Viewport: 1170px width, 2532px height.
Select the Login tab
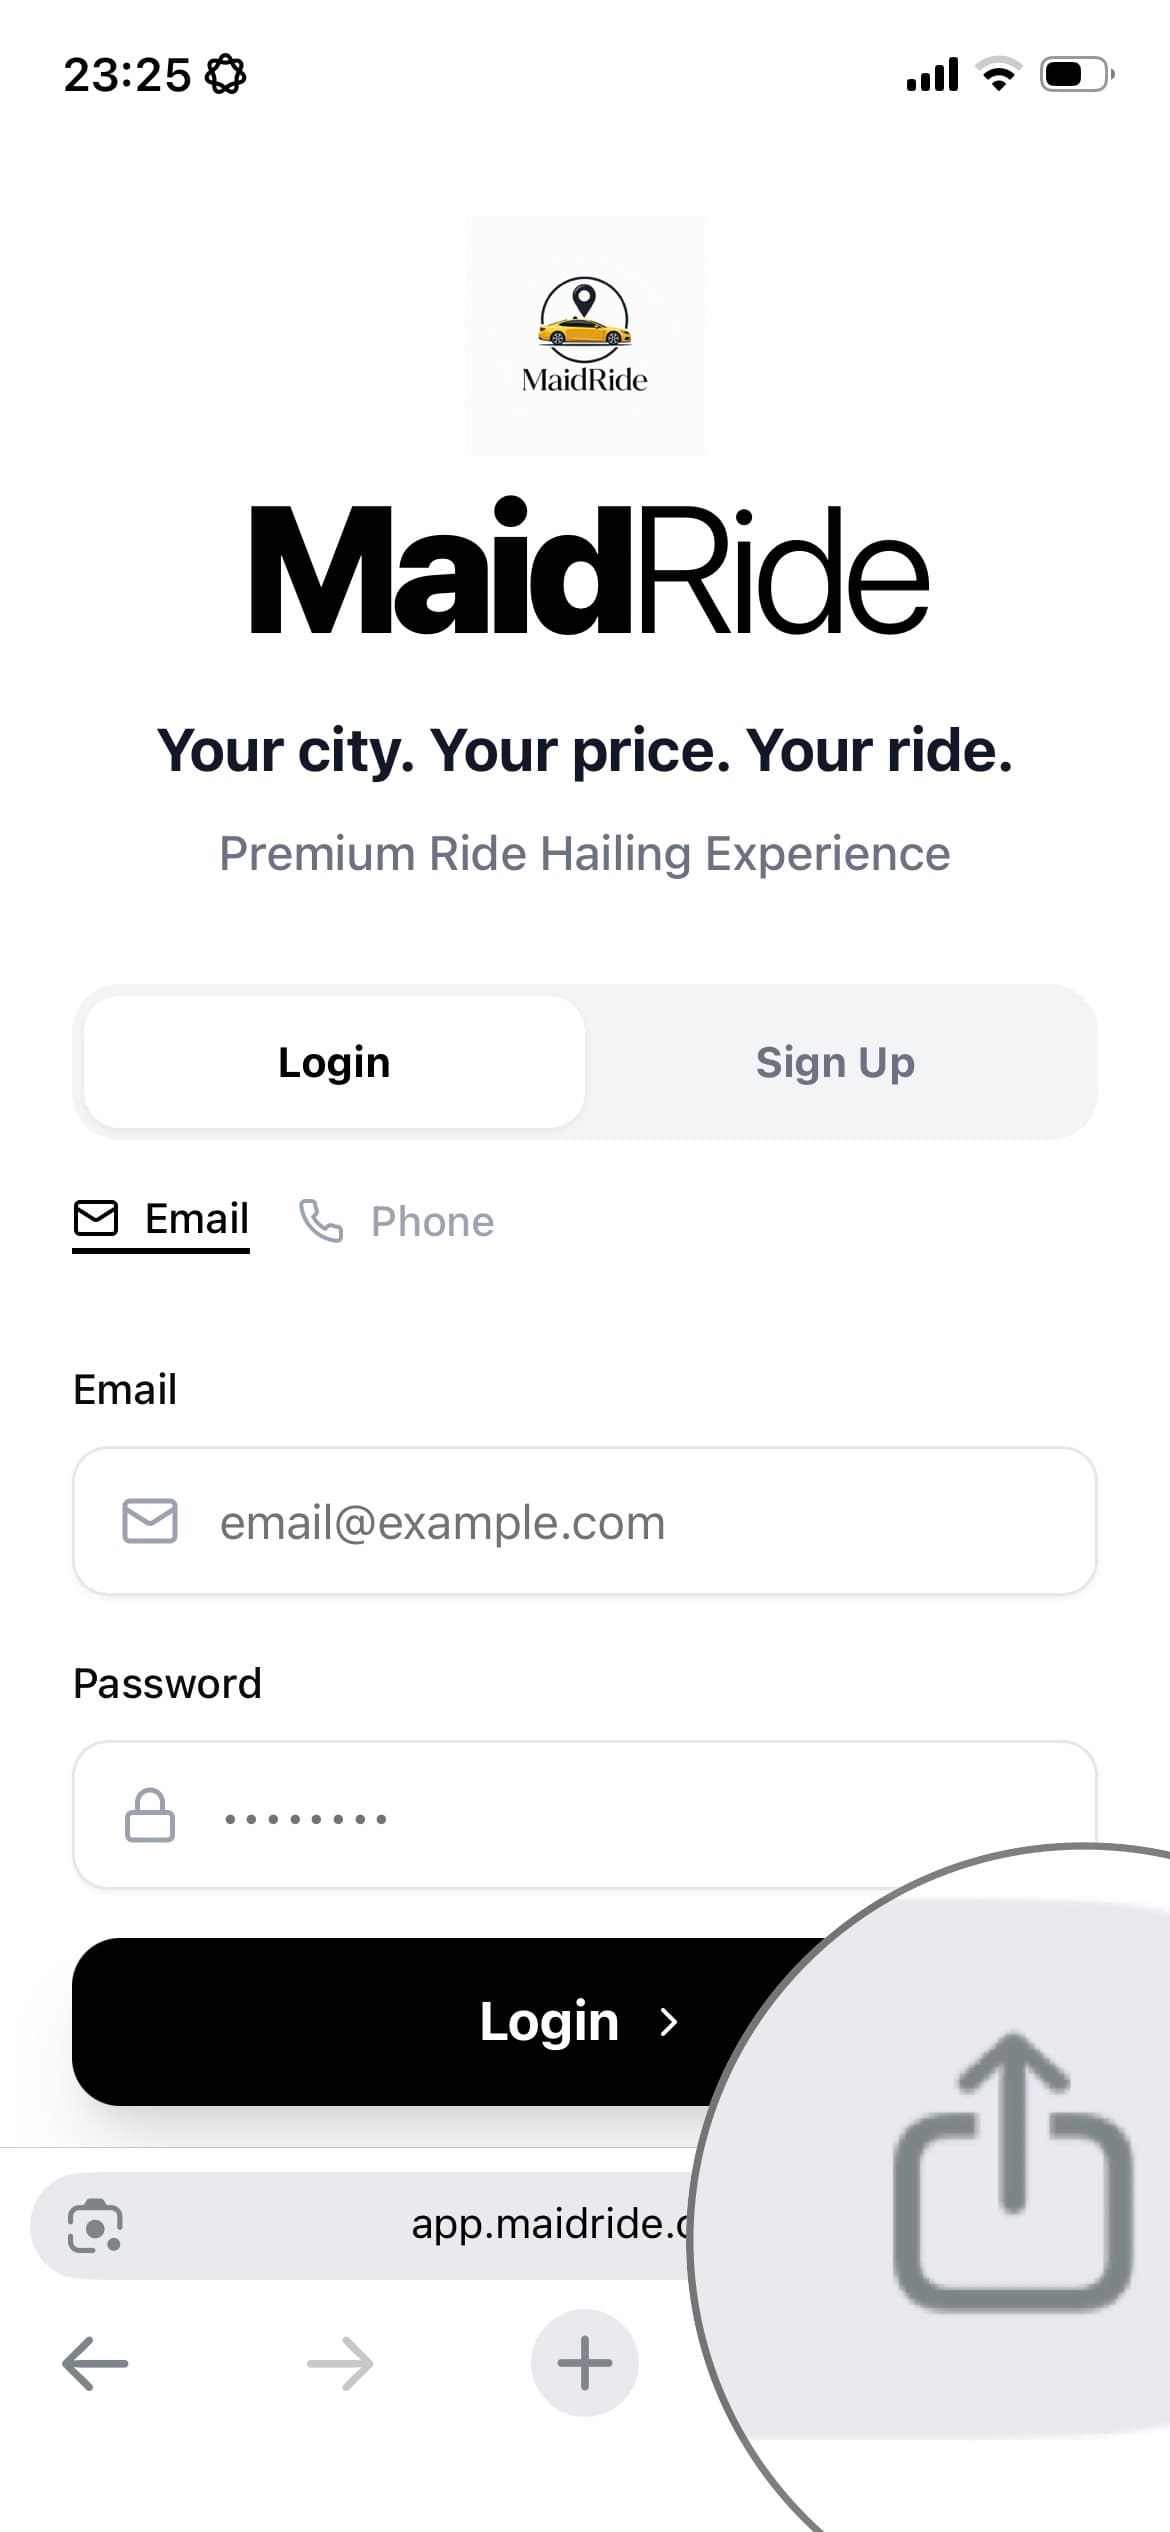point(334,1062)
